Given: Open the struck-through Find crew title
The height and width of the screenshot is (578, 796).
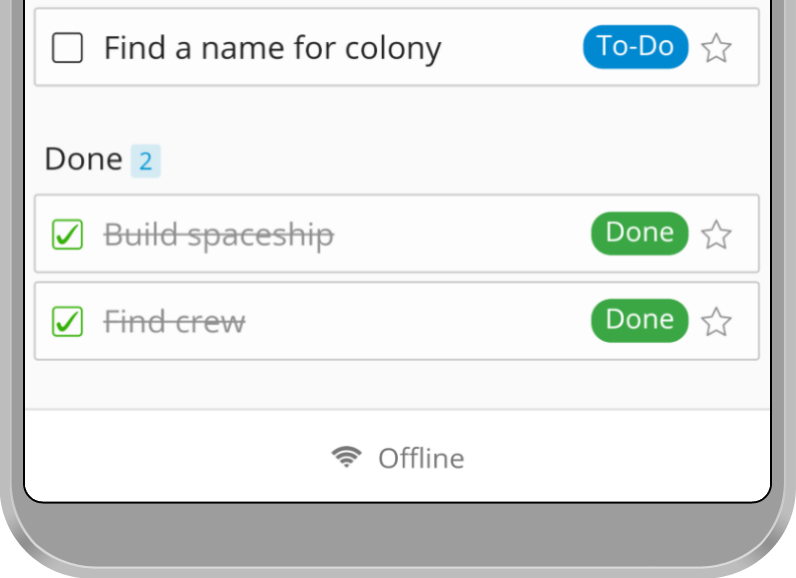Looking at the screenshot, I should [x=175, y=322].
